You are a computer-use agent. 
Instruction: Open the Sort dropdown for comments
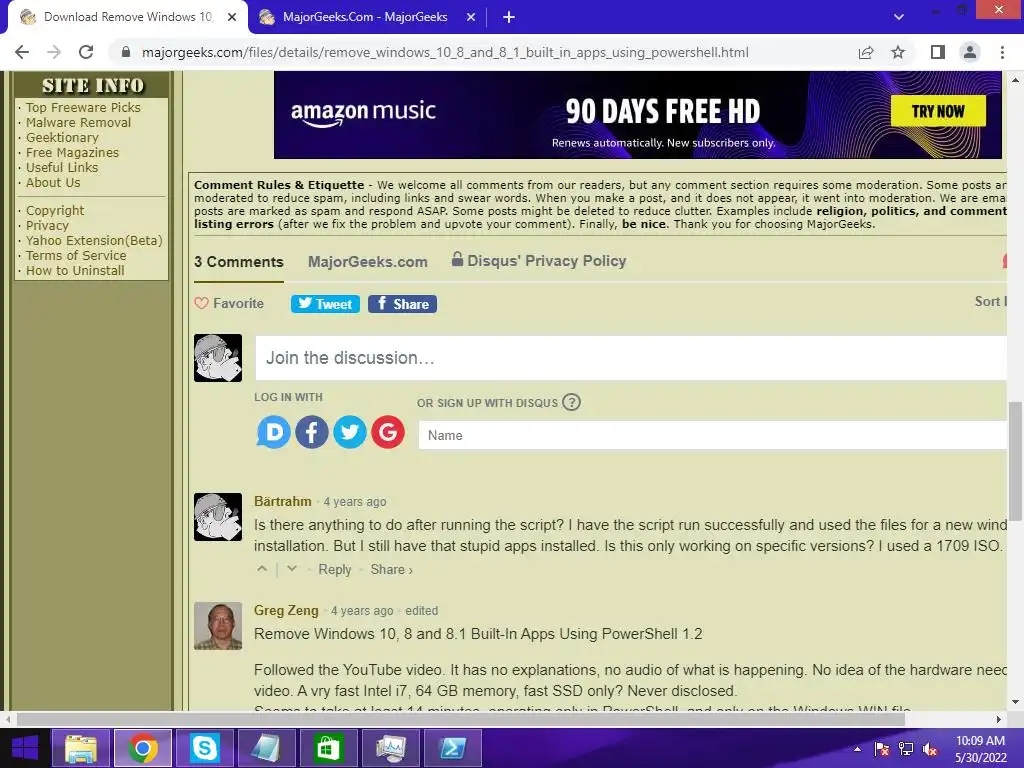pyautogui.click(x=991, y=301)
